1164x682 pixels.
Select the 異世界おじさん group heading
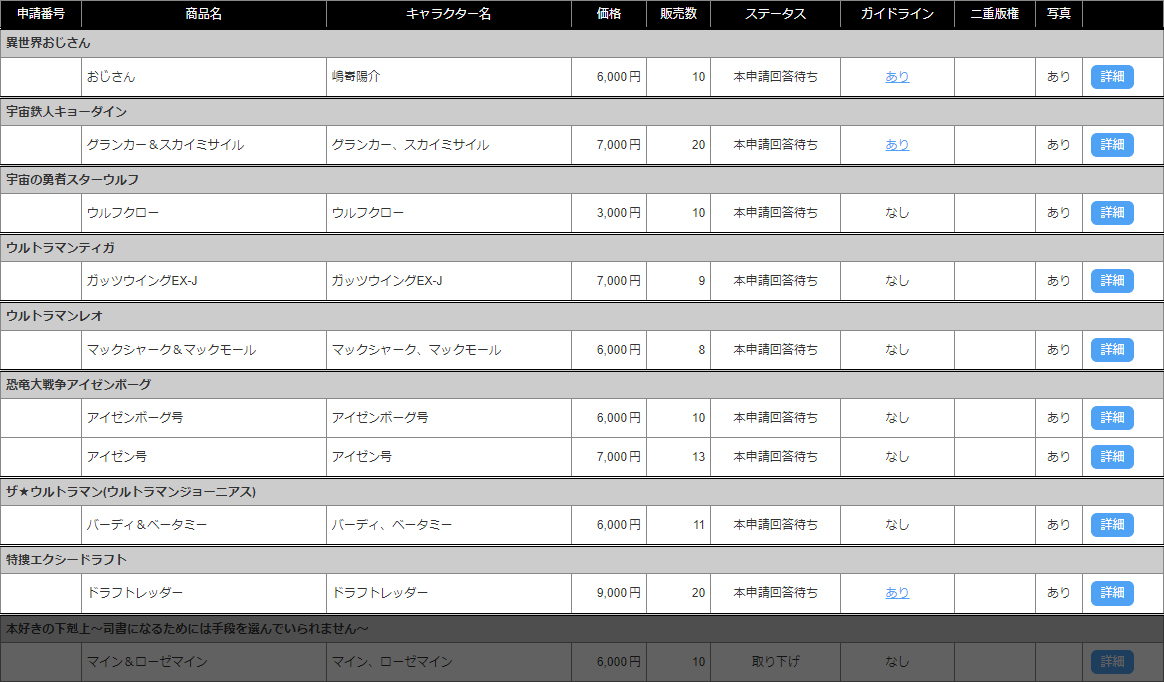[x=582, y=43]
